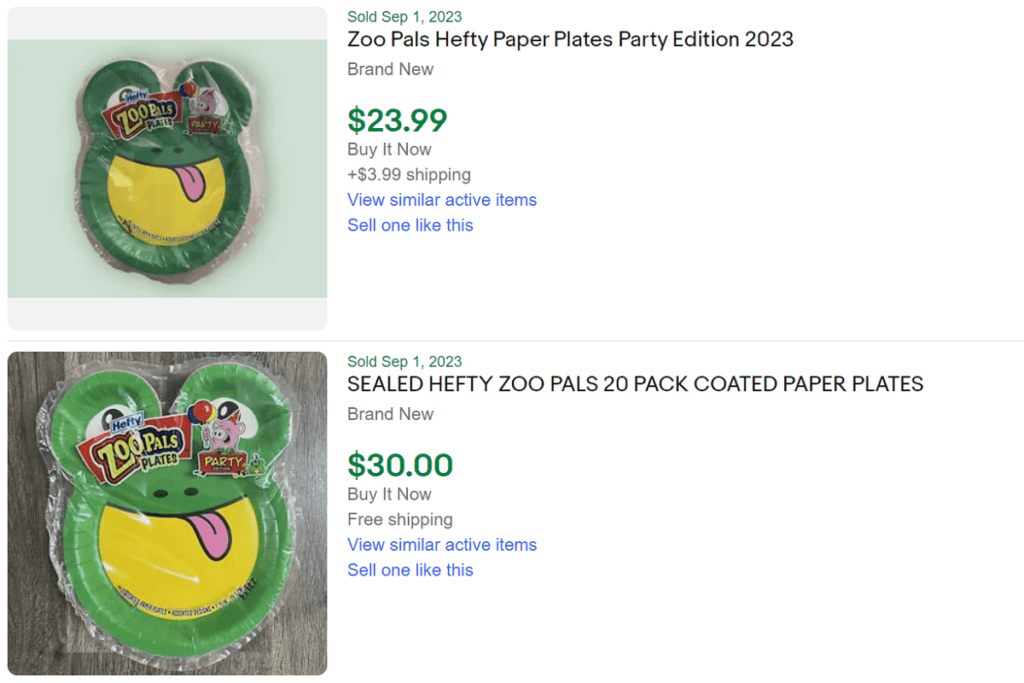Select the thumbnail photo of the first frog plate
This screenshot has width=1024, height=683.
[167, 166]
